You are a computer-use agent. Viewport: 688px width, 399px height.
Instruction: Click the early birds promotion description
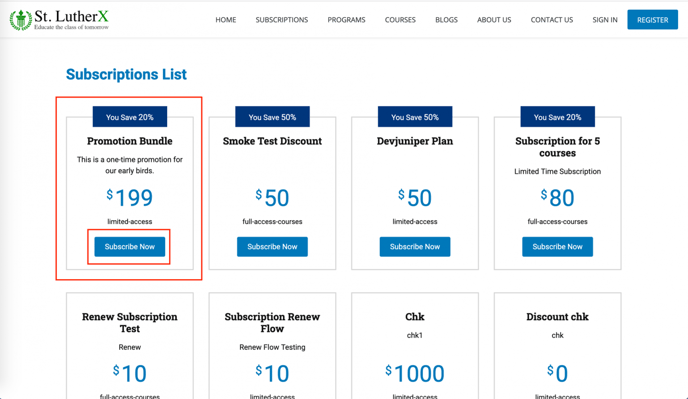[x=130, y=165]
